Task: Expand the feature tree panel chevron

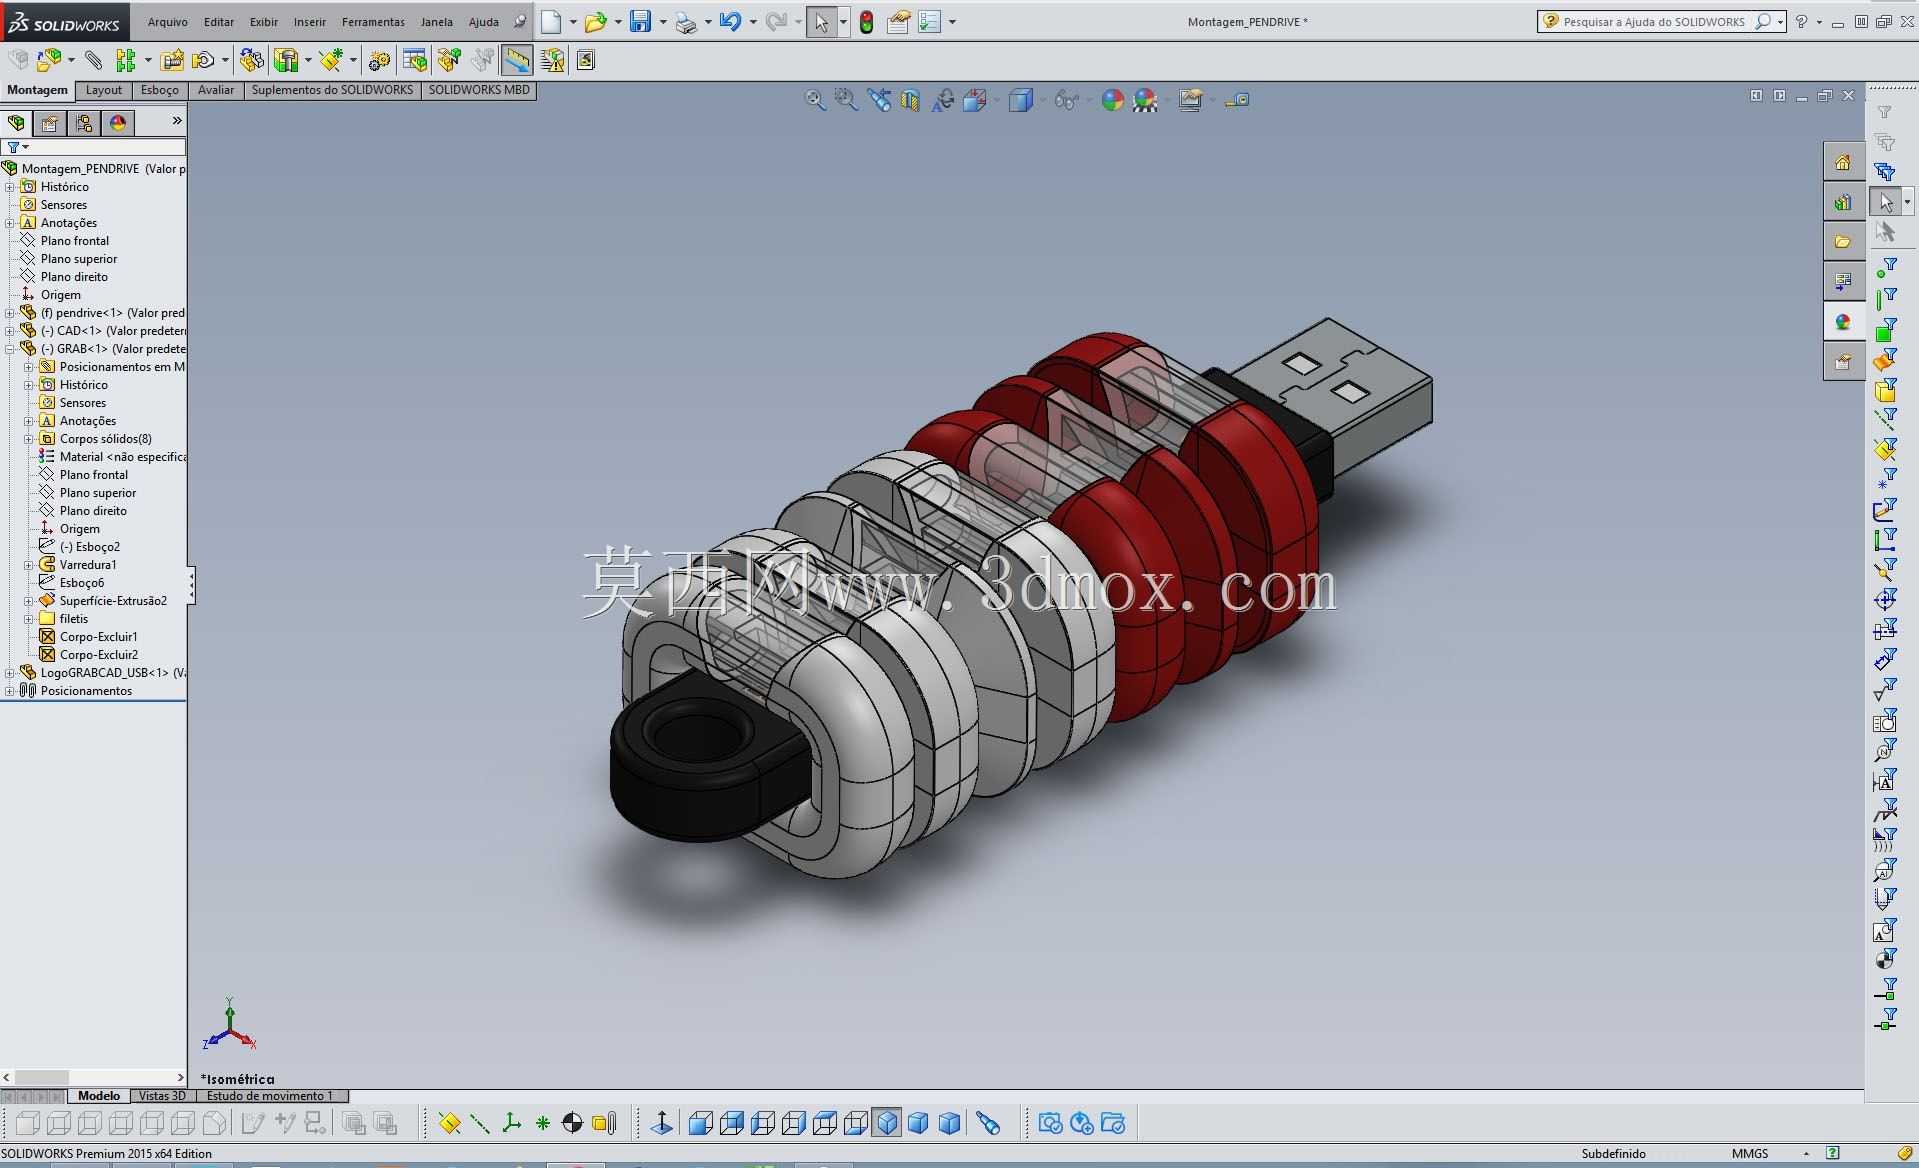Action: pyautogui.click(x=177, y=121)
